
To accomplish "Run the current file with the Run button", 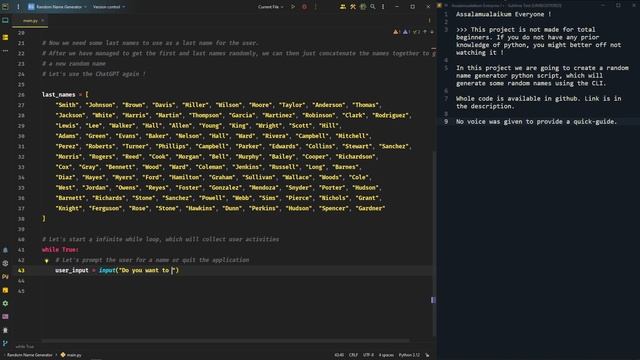I will click(x=293, y=7).
